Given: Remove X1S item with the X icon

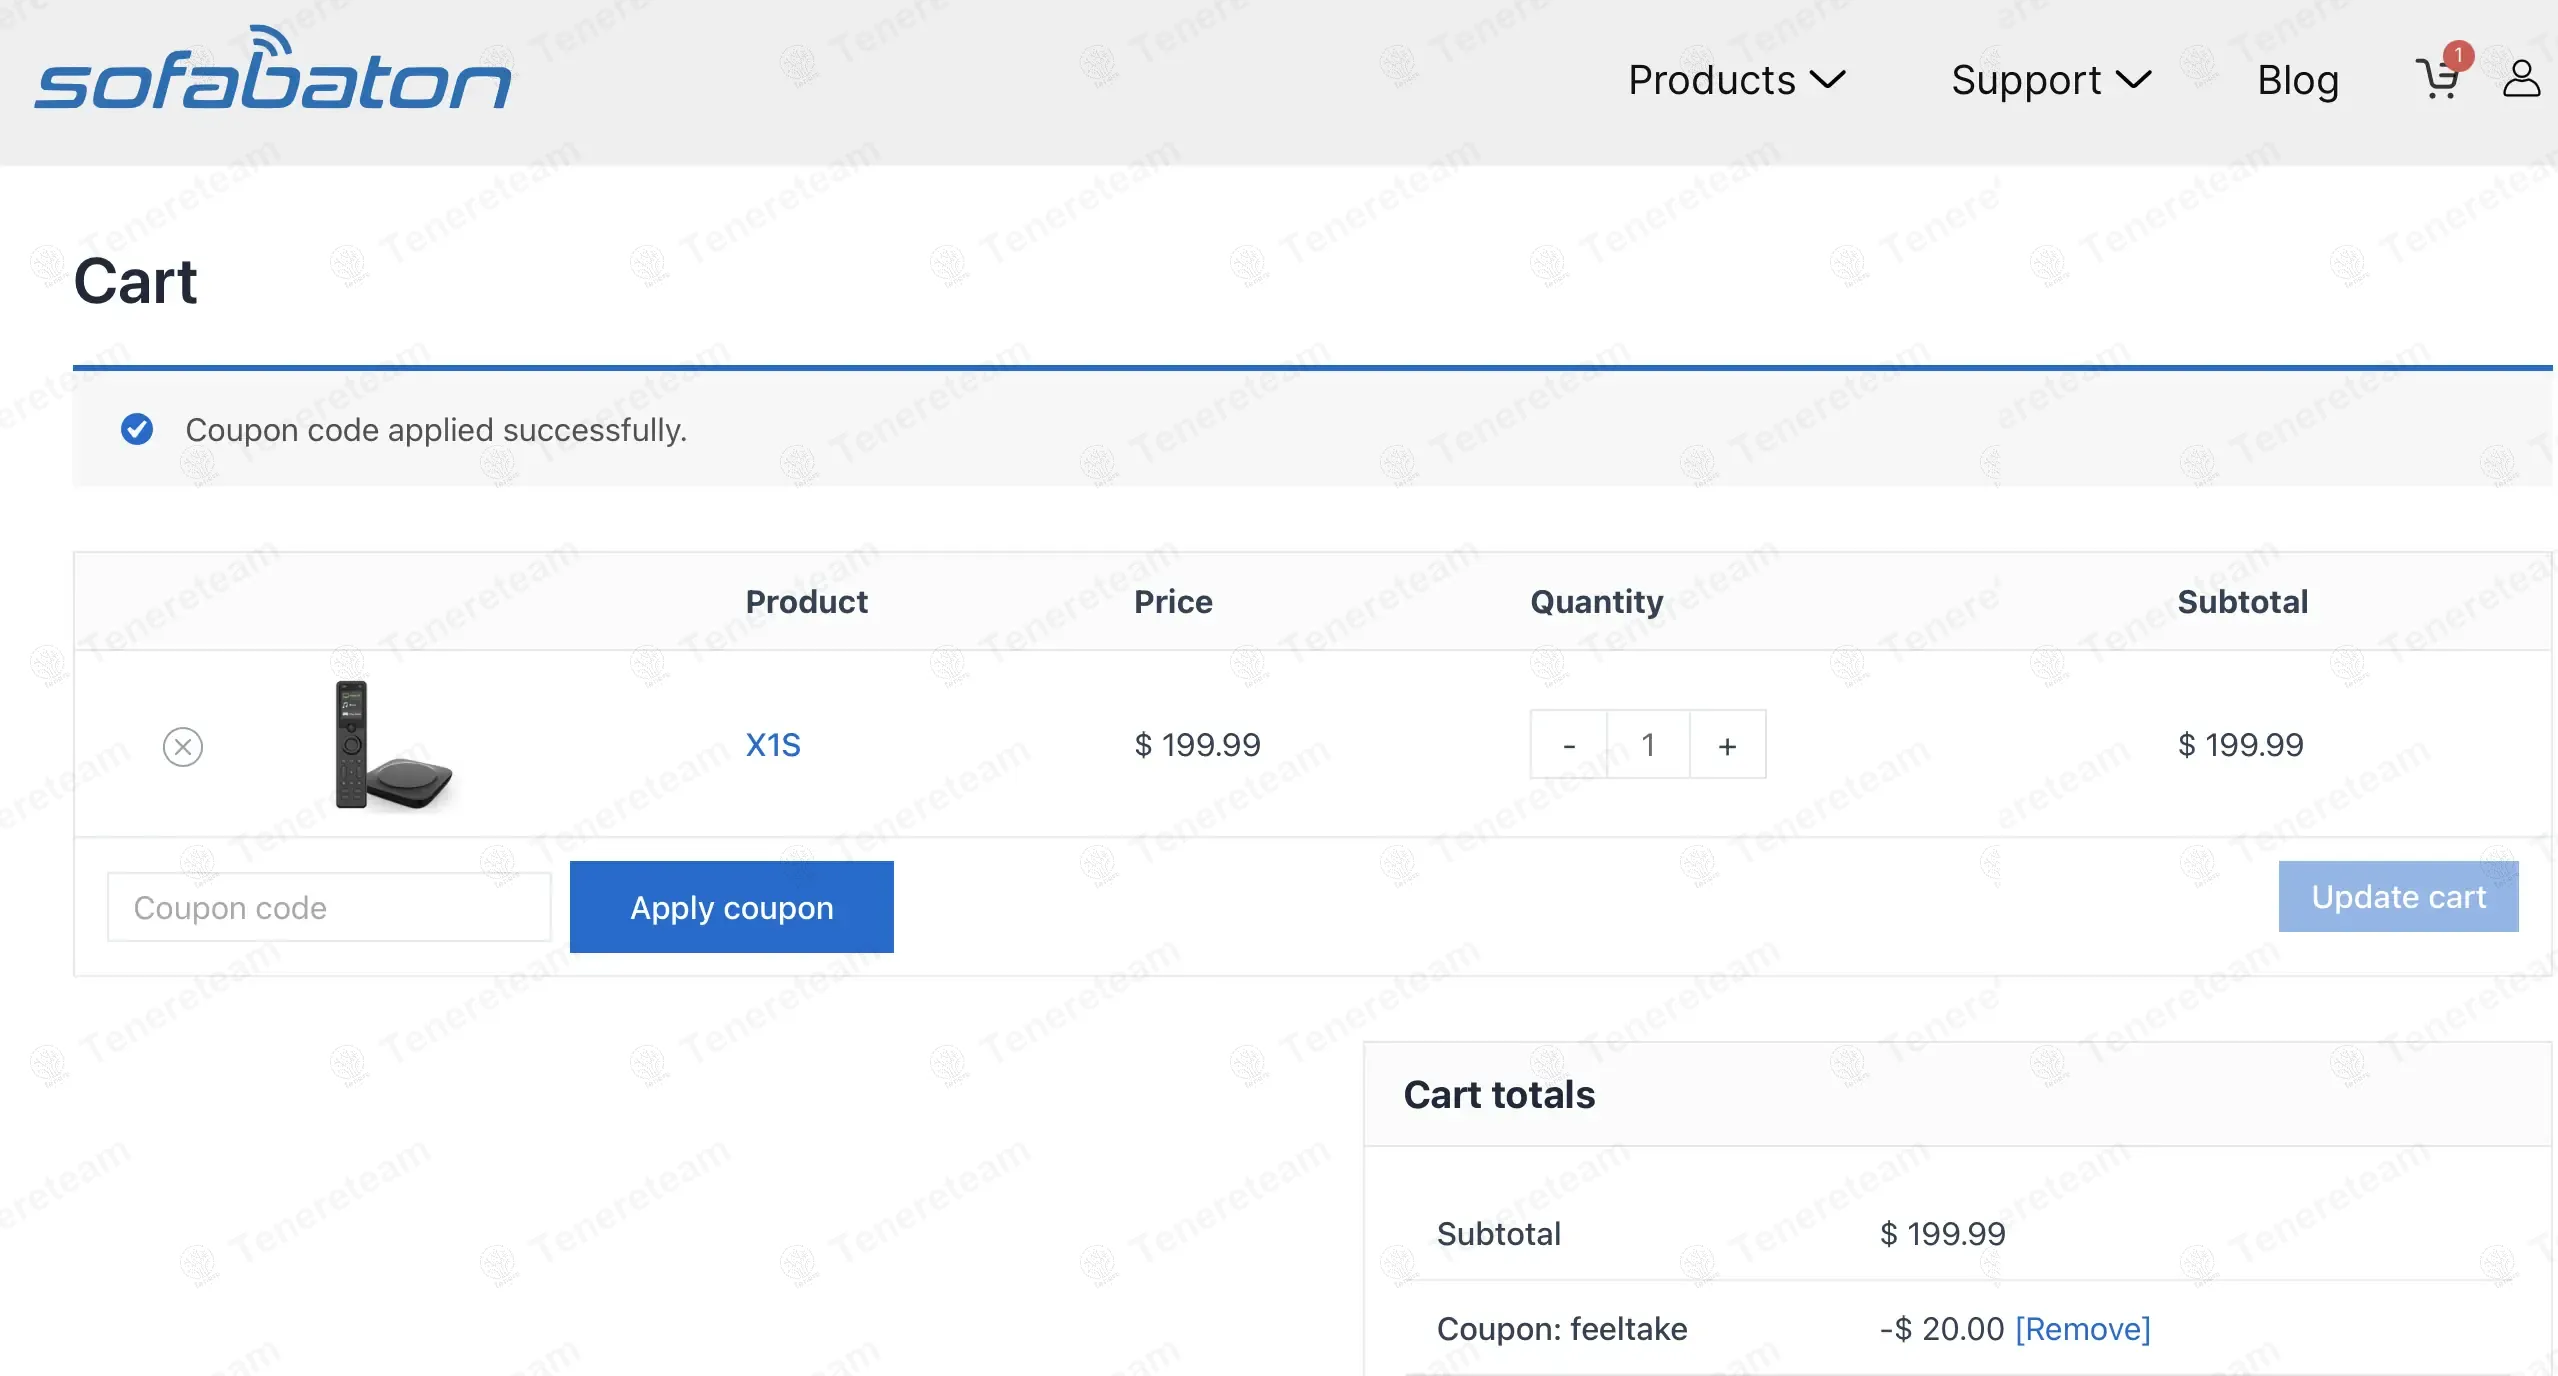Looking at the screenshot, I should [183, 746].
